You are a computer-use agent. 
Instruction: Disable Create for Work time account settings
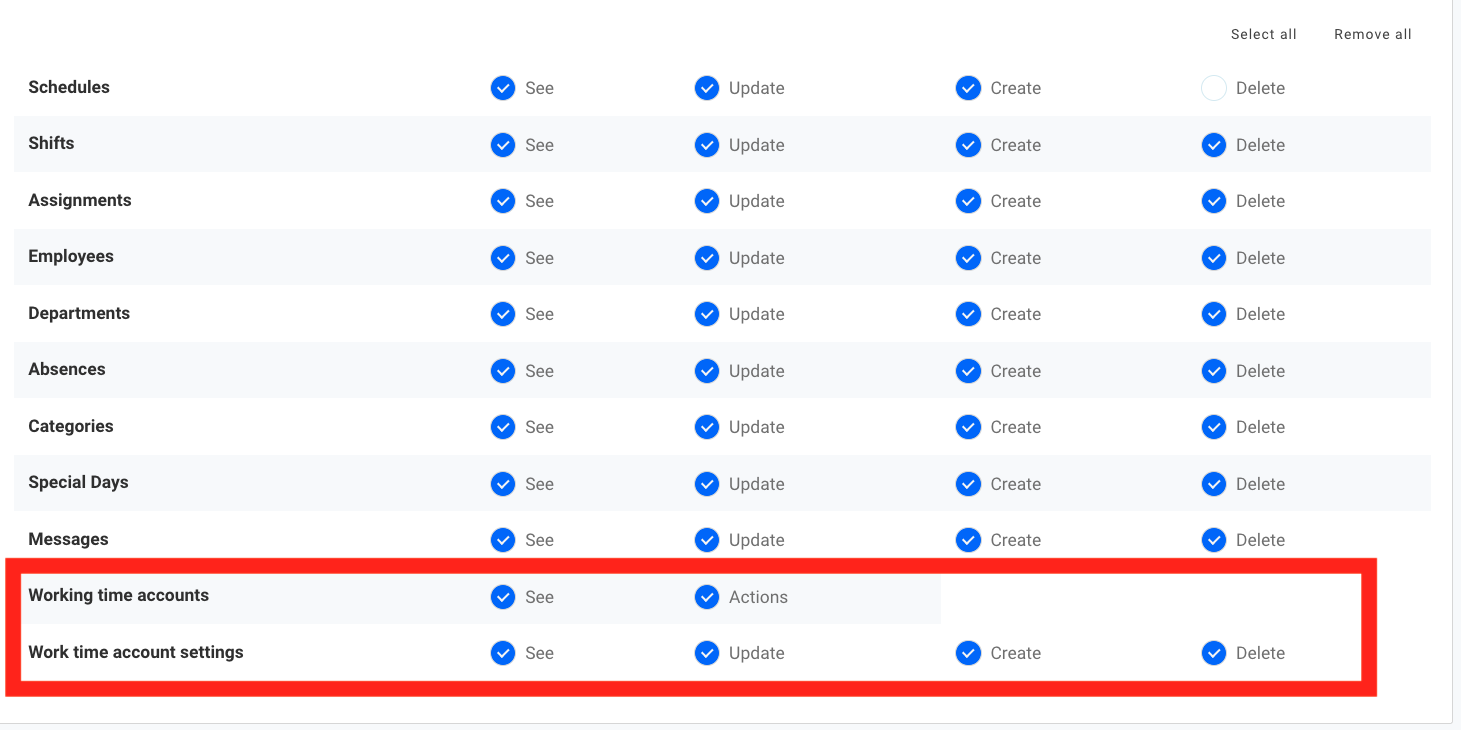click(968, 653)
